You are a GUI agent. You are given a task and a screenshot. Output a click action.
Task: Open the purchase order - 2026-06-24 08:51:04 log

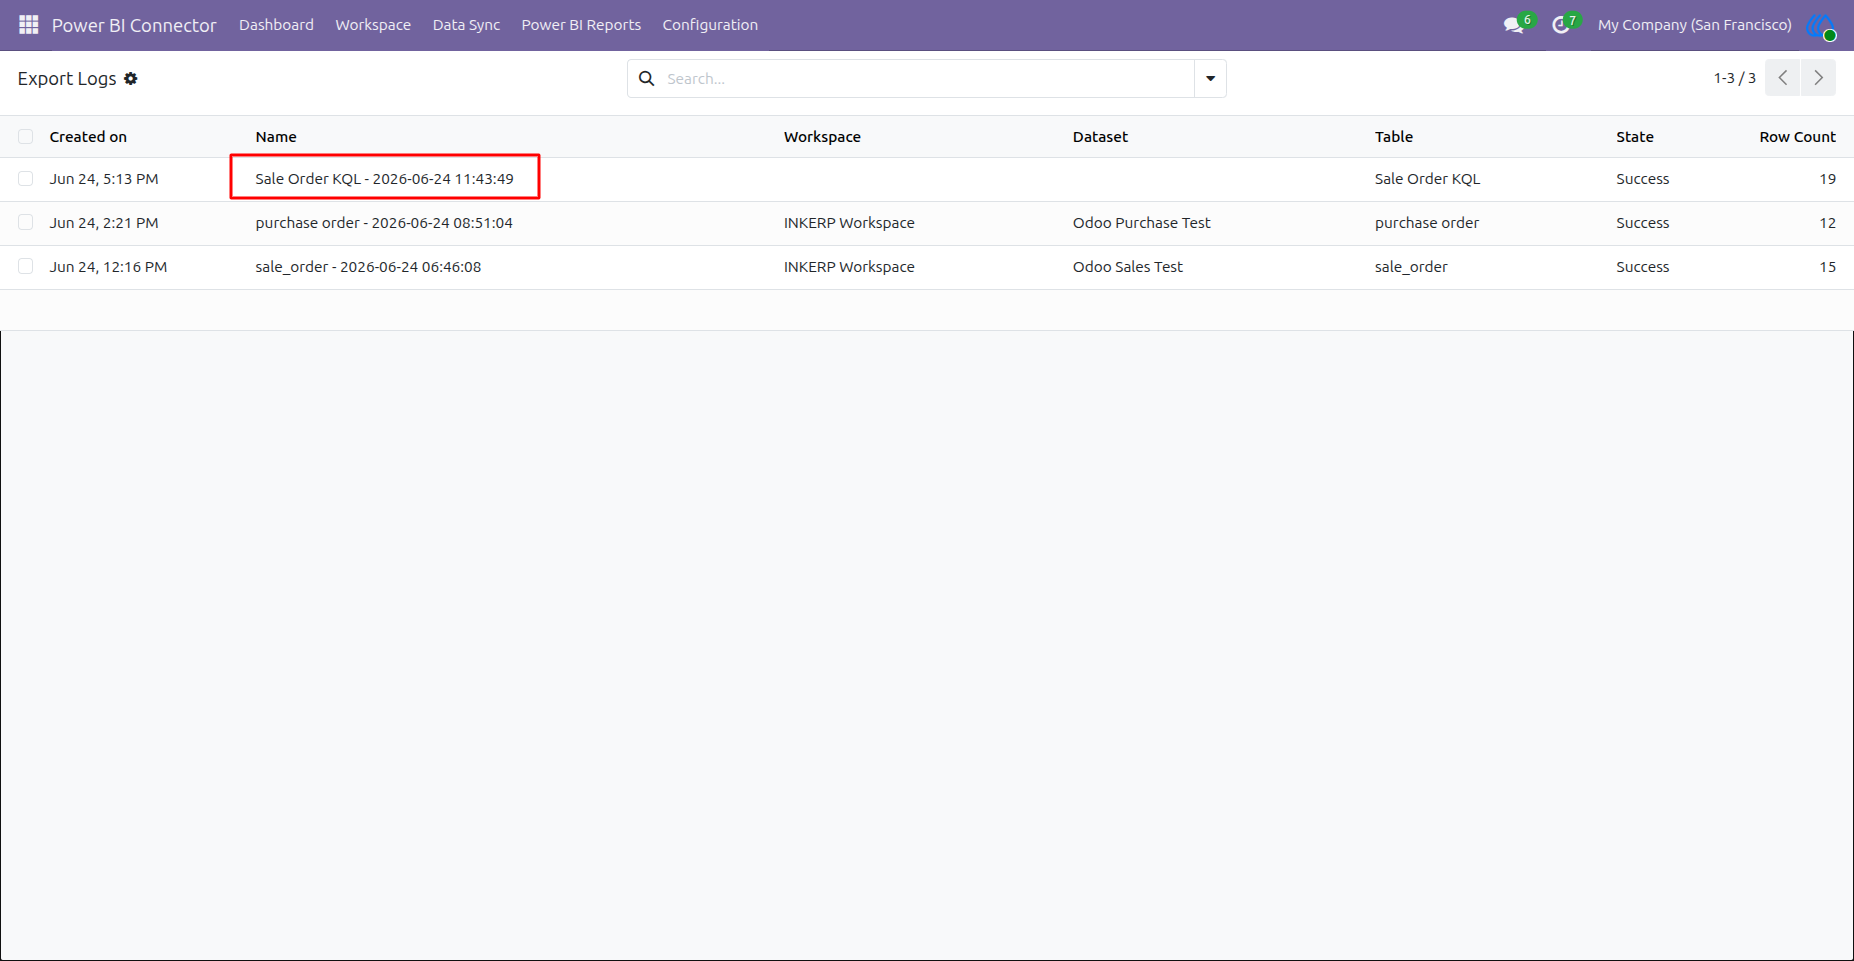[x=384, y=223]
